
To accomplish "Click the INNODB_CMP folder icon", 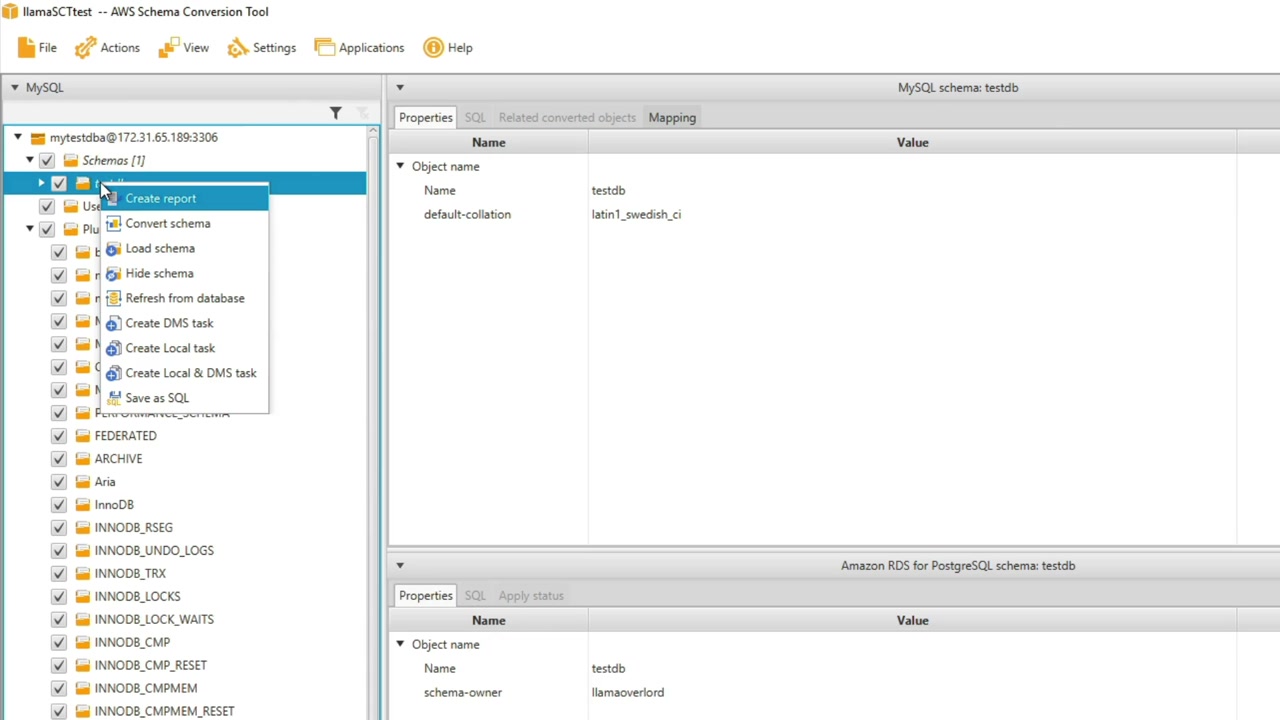I will pyautogui.click(x=83, y=643).
